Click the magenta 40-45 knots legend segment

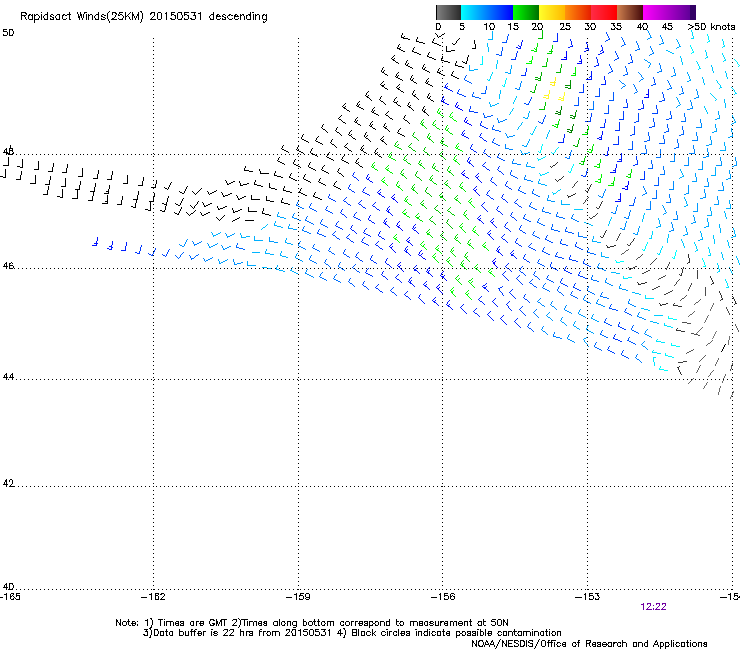656,12
